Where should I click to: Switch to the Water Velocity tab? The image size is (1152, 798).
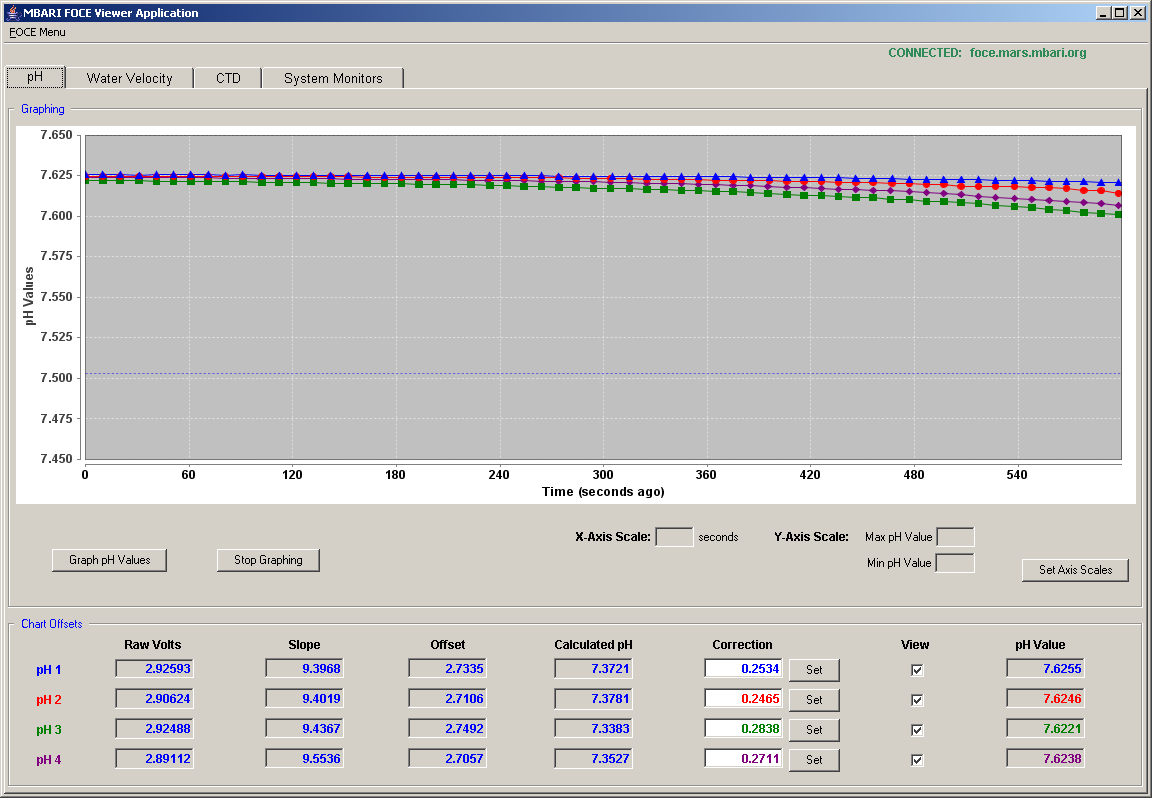[x=129, y=78]
